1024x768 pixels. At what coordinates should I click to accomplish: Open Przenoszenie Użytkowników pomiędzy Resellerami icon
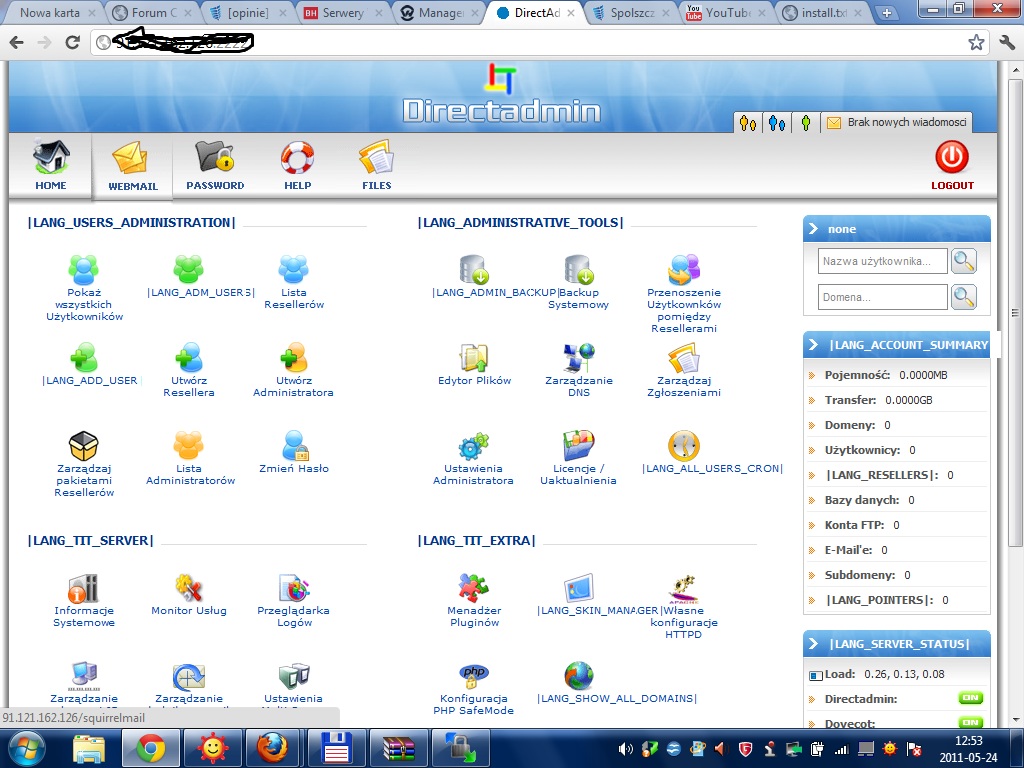click(684, 269)
